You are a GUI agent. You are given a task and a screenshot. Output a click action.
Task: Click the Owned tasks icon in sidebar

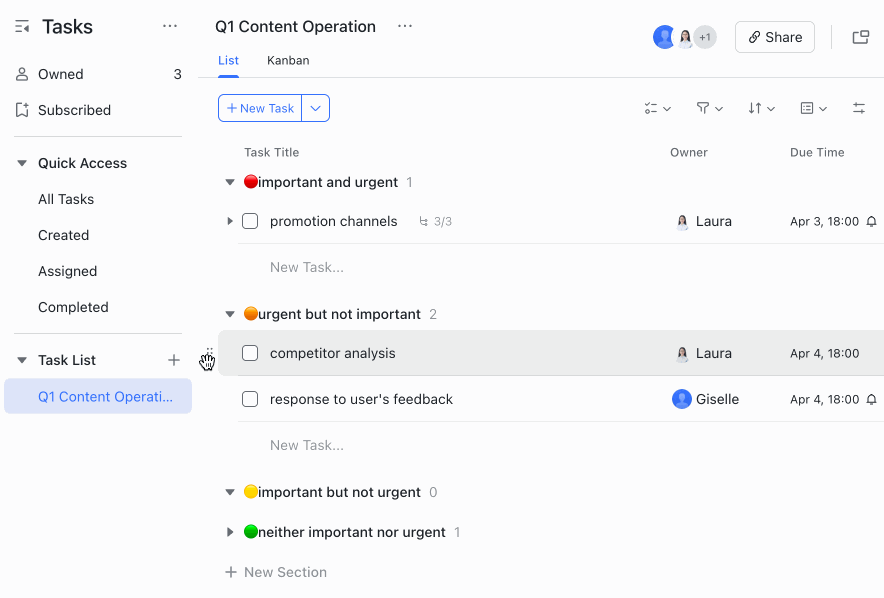[x=20, y=73]
